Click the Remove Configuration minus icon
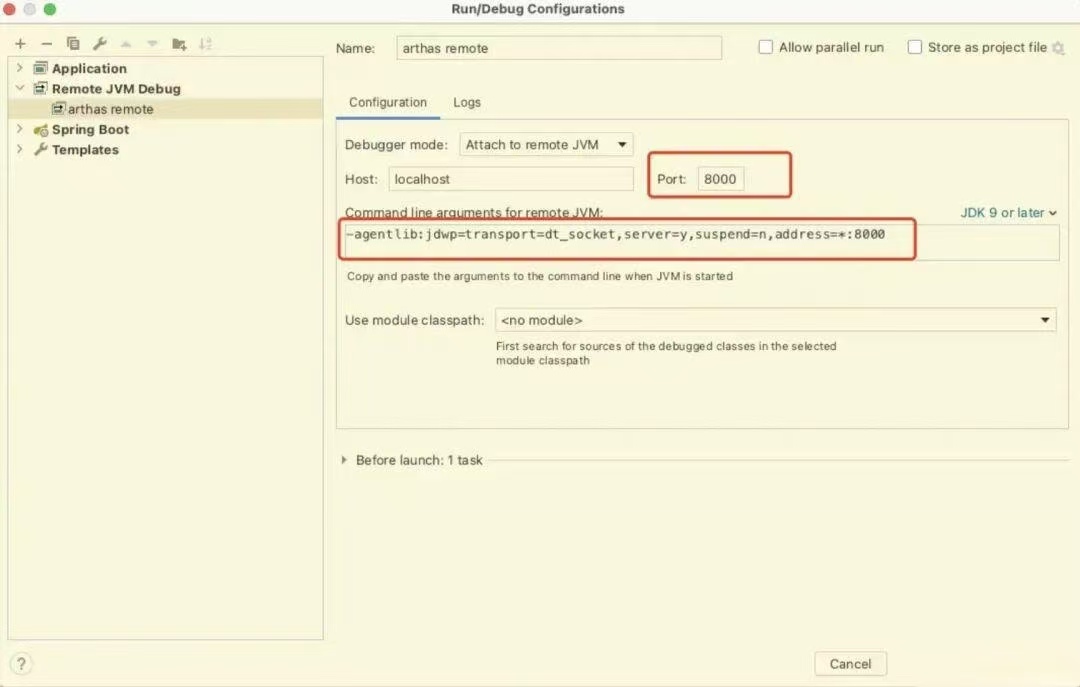This screenshot has width=1080, height=687. click(x=46, y=44)
